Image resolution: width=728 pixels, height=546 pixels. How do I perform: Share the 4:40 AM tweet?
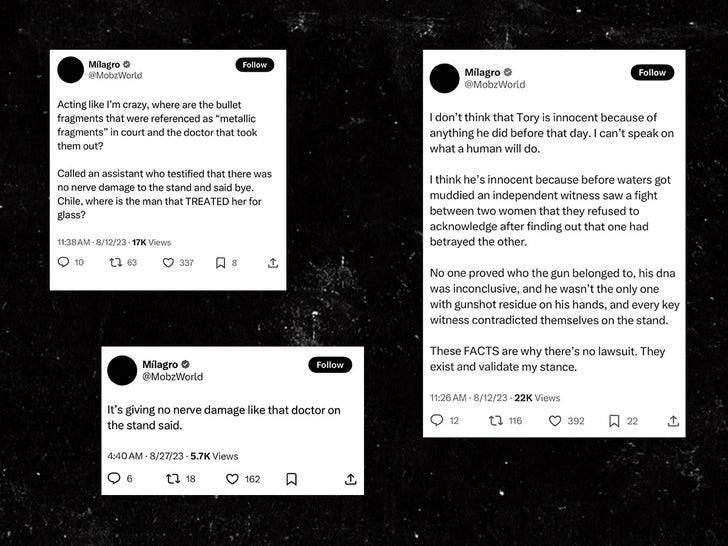pyautogui.click(x=351, y=479)
